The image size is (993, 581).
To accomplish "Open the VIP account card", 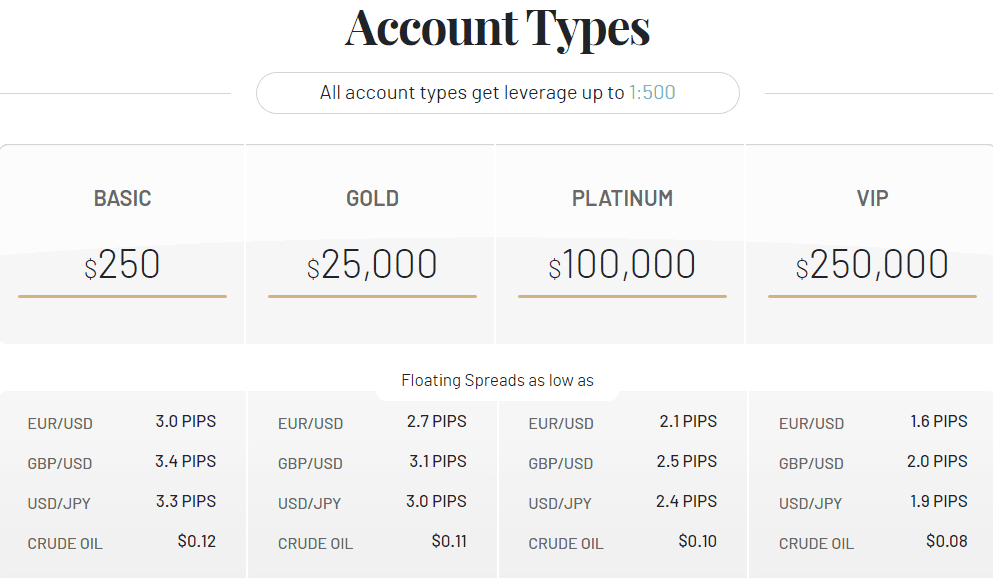I will pyautogui.click(x=870, y=245).
